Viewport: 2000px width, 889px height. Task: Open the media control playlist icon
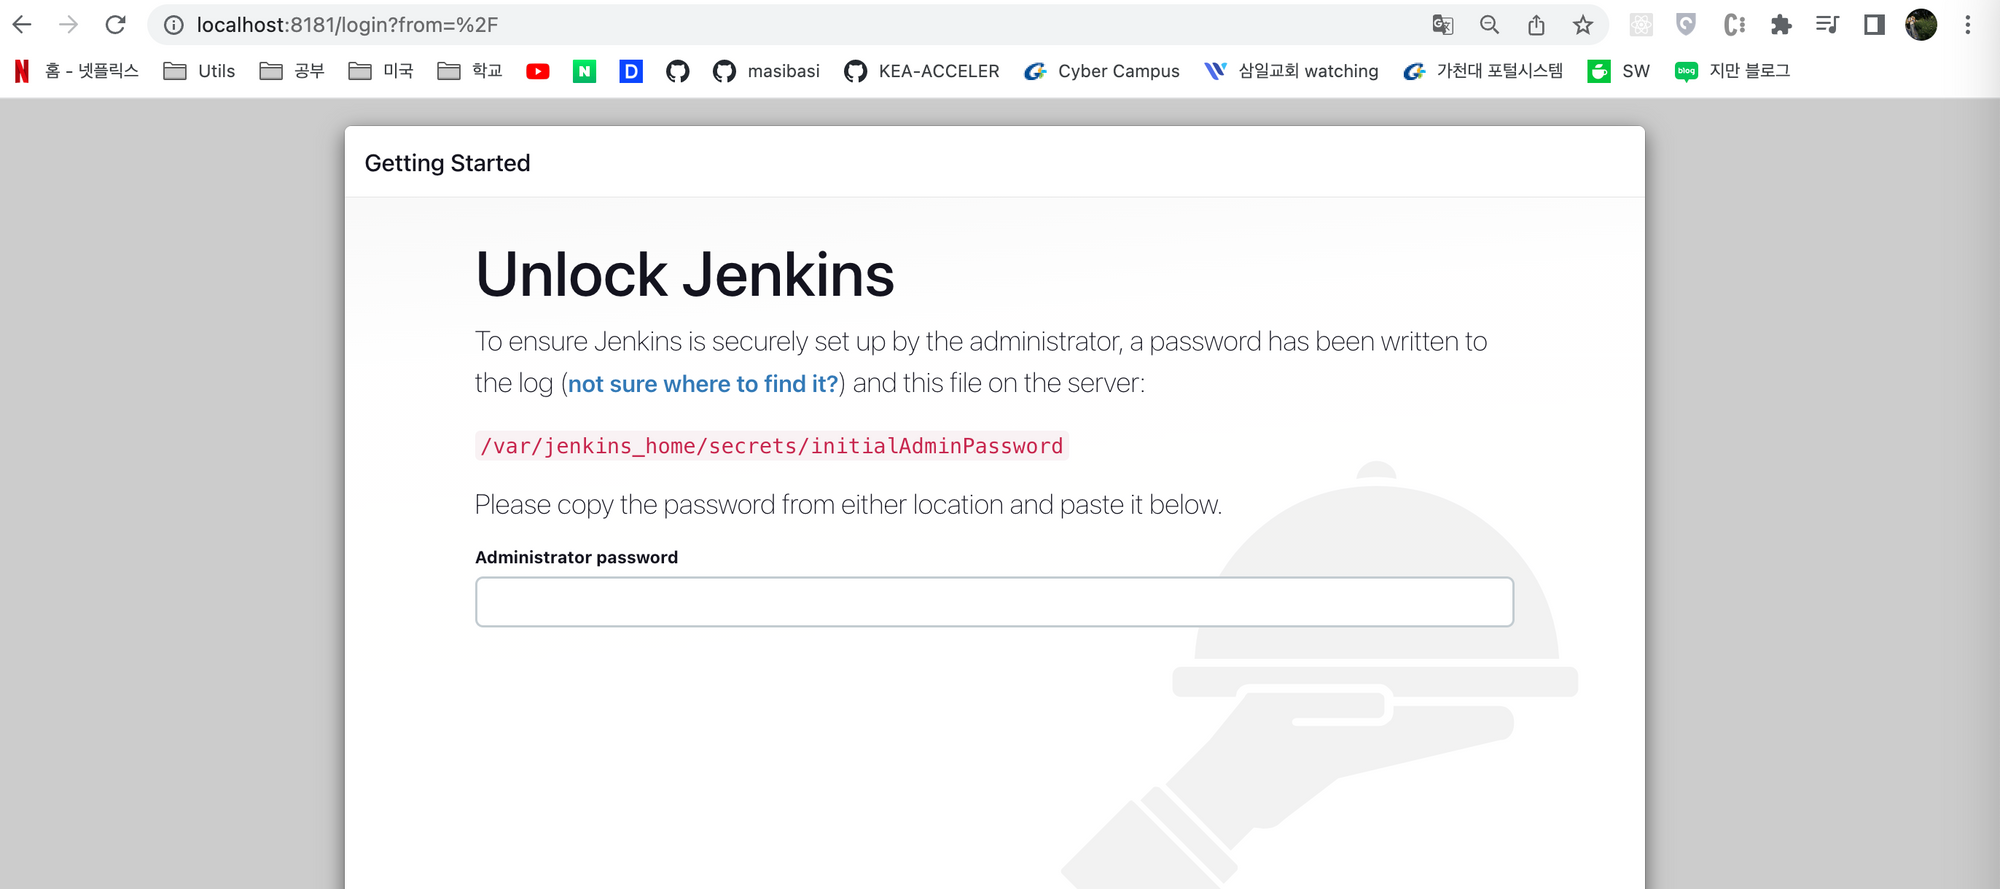point(1827,25)
